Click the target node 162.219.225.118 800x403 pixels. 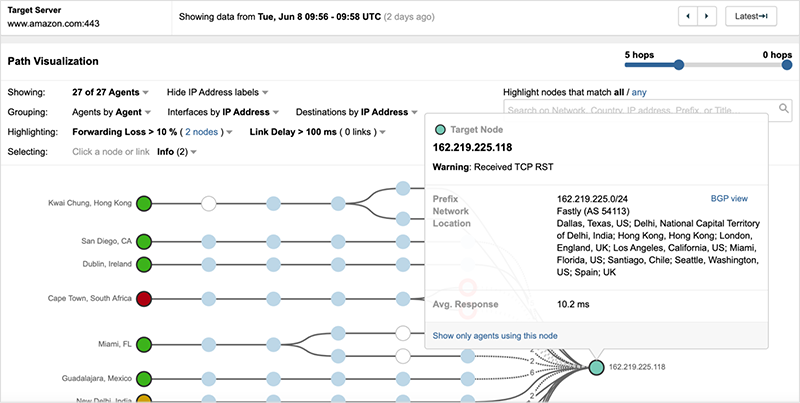click(x=596, y=367)
